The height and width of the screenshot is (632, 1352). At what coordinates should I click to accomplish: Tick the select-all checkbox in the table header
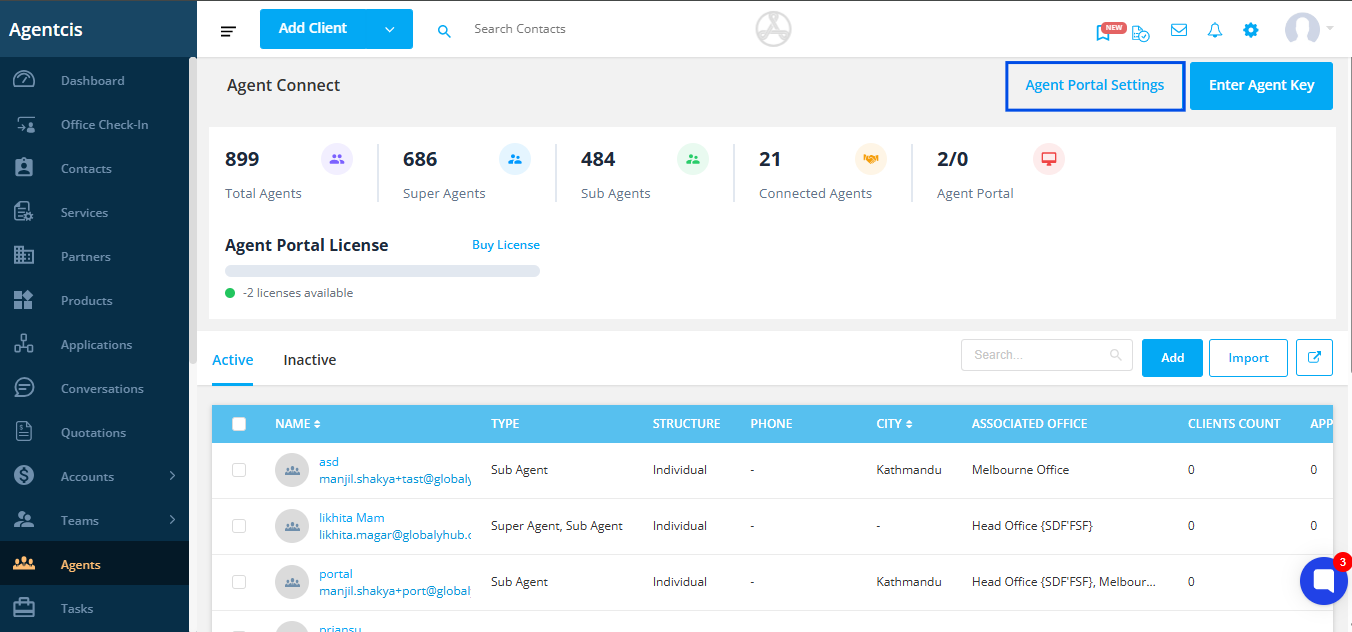239,424
